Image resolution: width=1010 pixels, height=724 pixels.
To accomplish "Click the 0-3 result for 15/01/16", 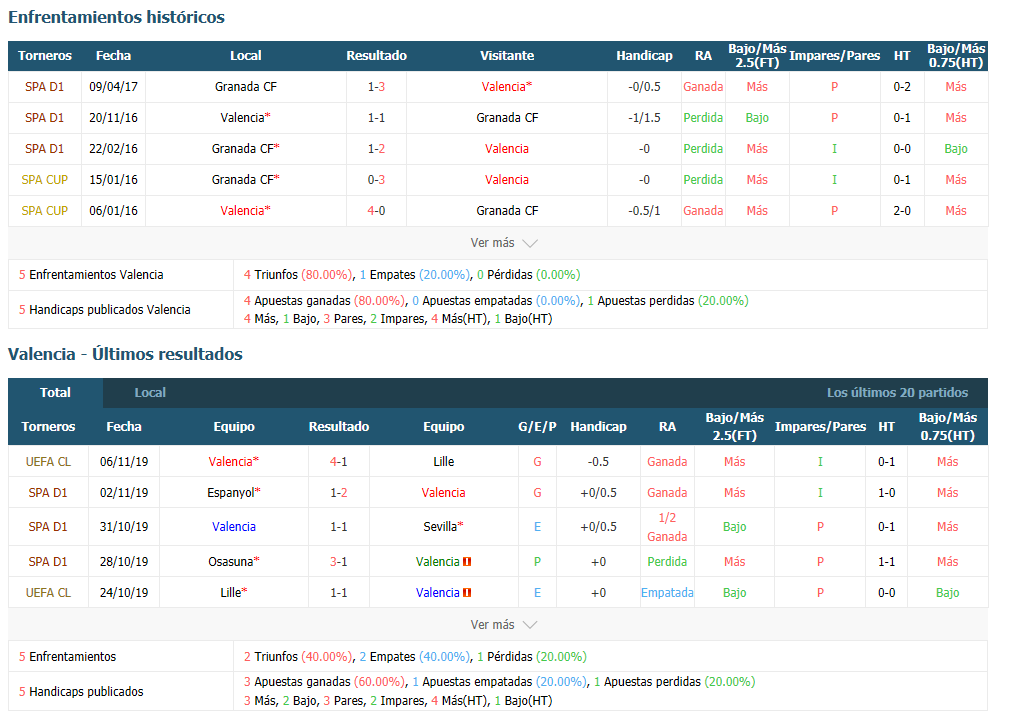I will click(376, 180).
